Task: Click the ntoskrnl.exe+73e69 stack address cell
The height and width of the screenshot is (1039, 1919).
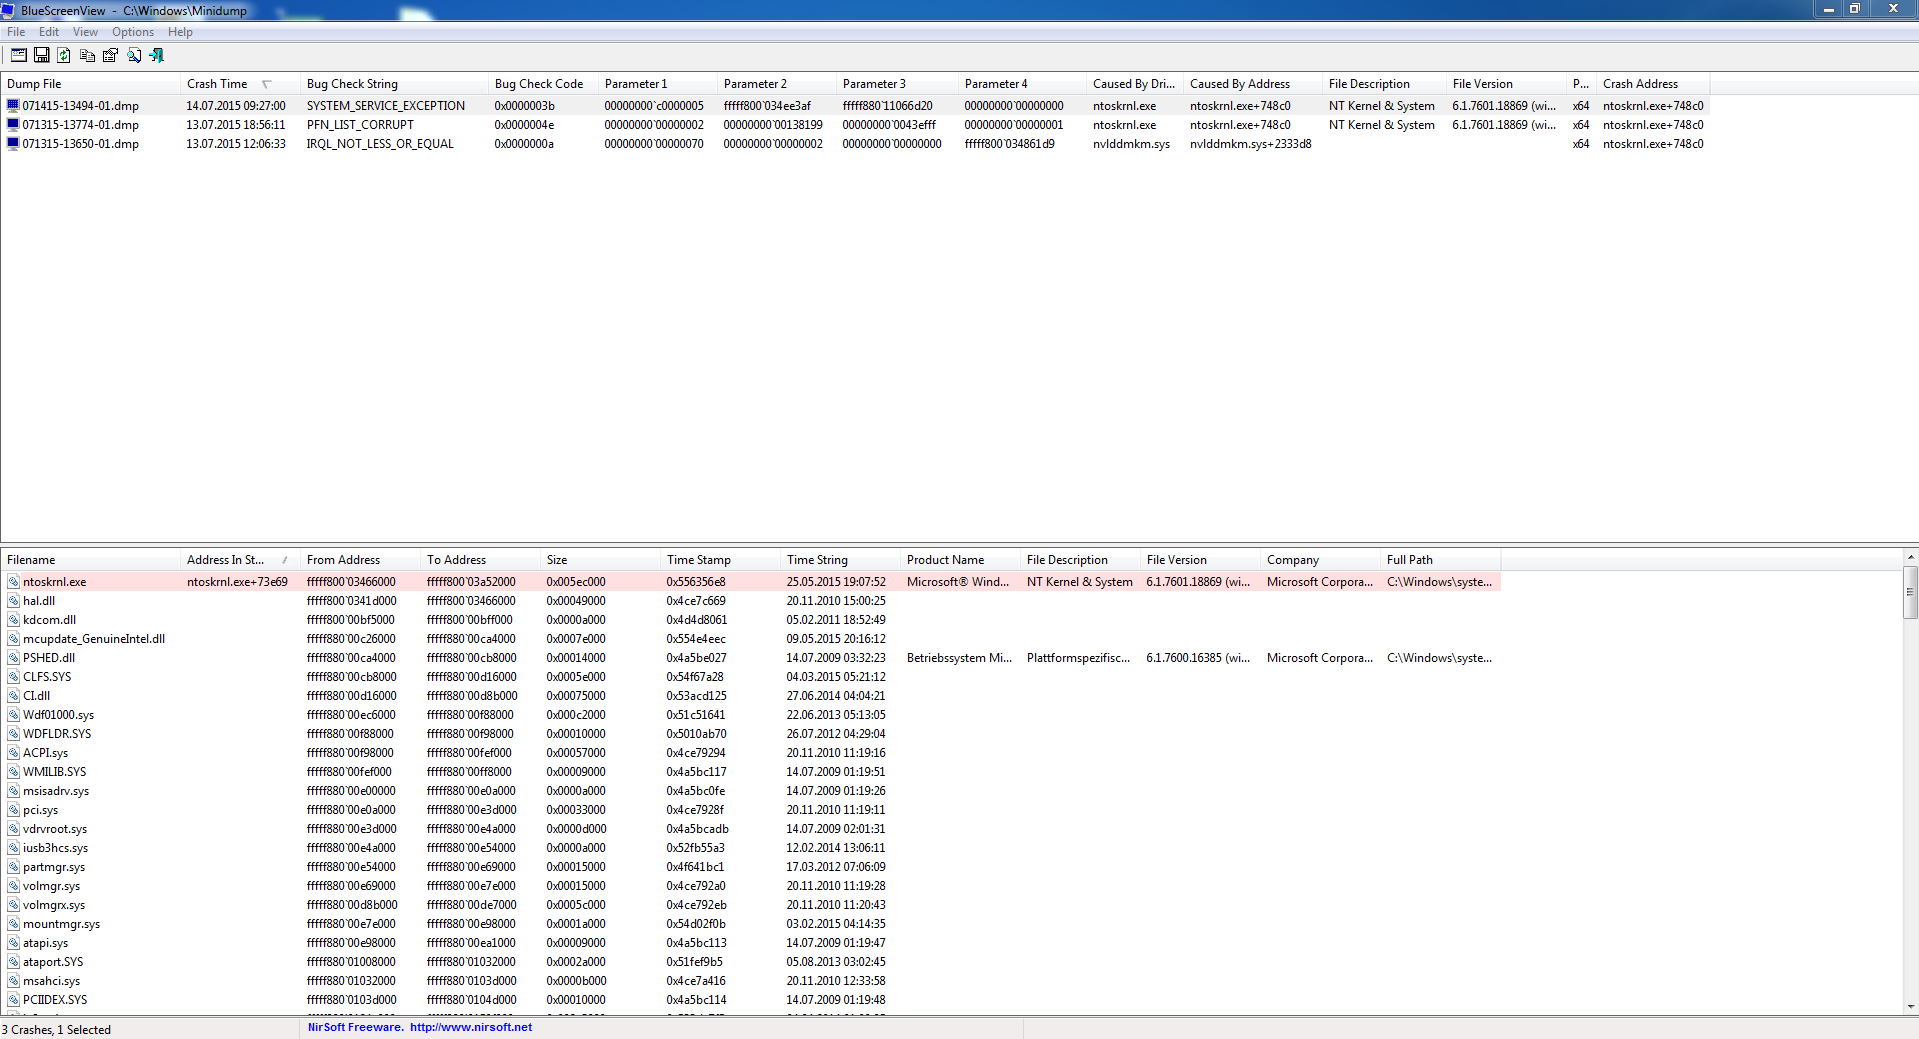Action: [237, 581]
